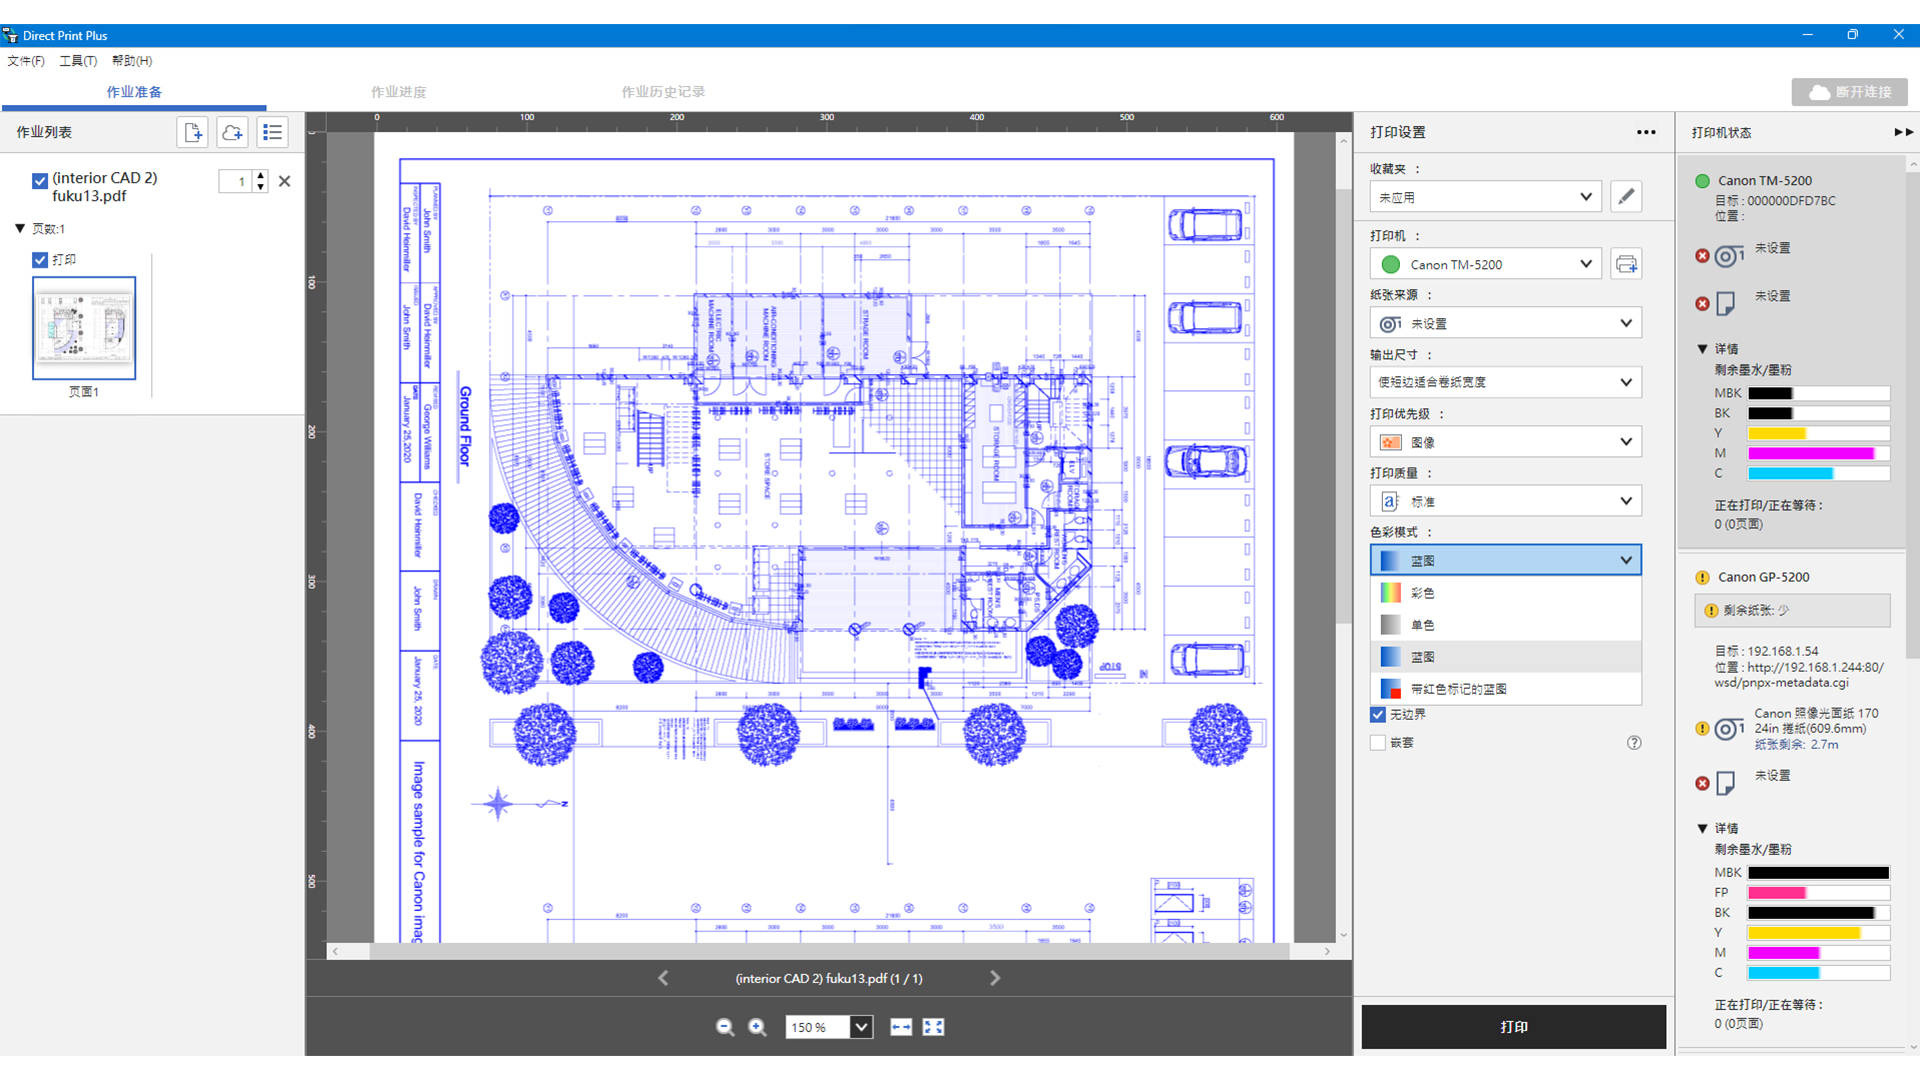Toggle the job list view icon

pos(272,132)
